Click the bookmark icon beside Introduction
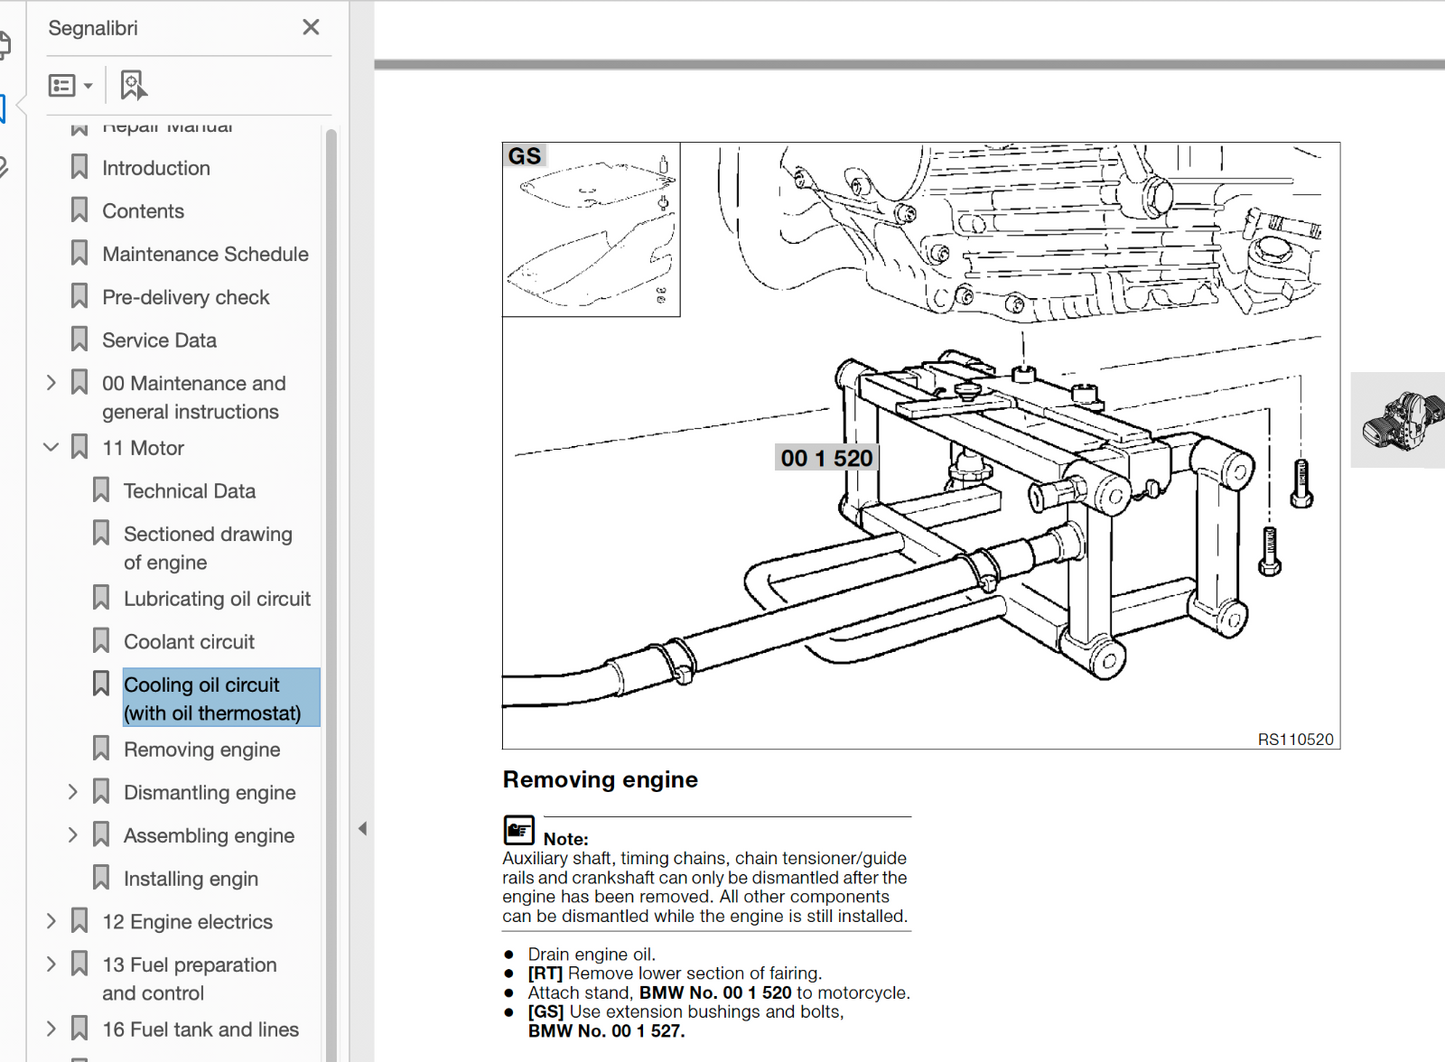Image resolution: width=1445 pixels, height=1062 pixels. 80,168
